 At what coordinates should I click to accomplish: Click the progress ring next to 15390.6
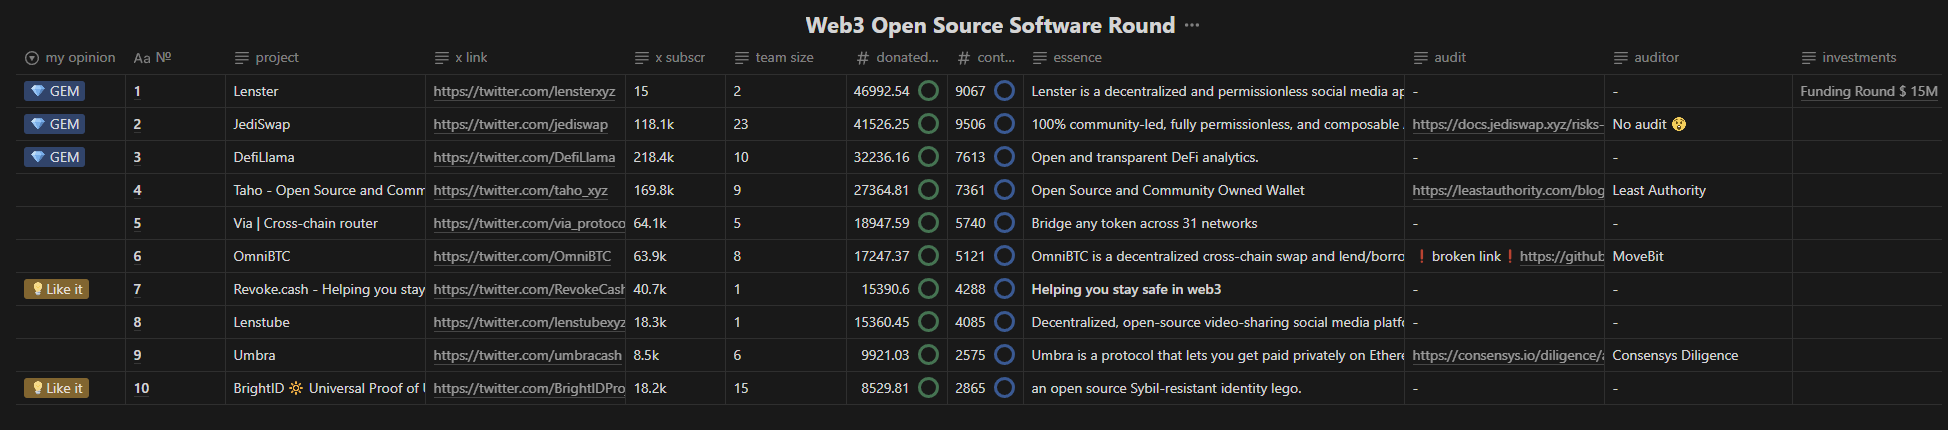tap(928, 289)
